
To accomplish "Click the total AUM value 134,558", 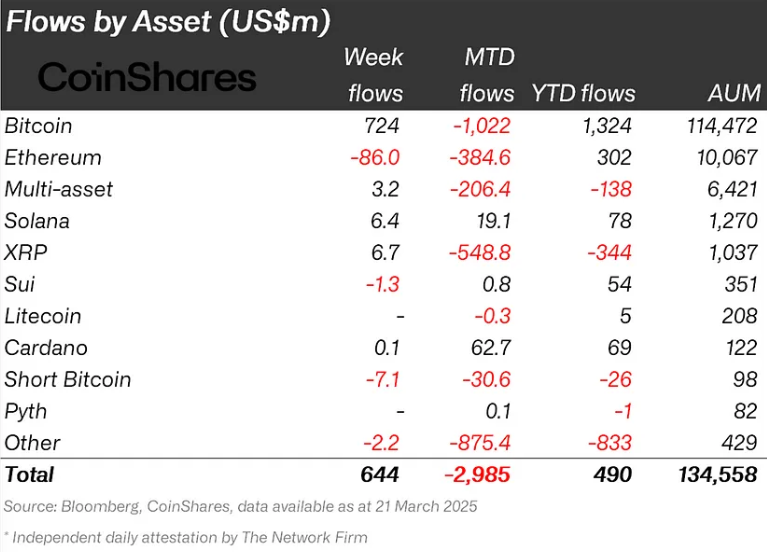I will point(718,475).
